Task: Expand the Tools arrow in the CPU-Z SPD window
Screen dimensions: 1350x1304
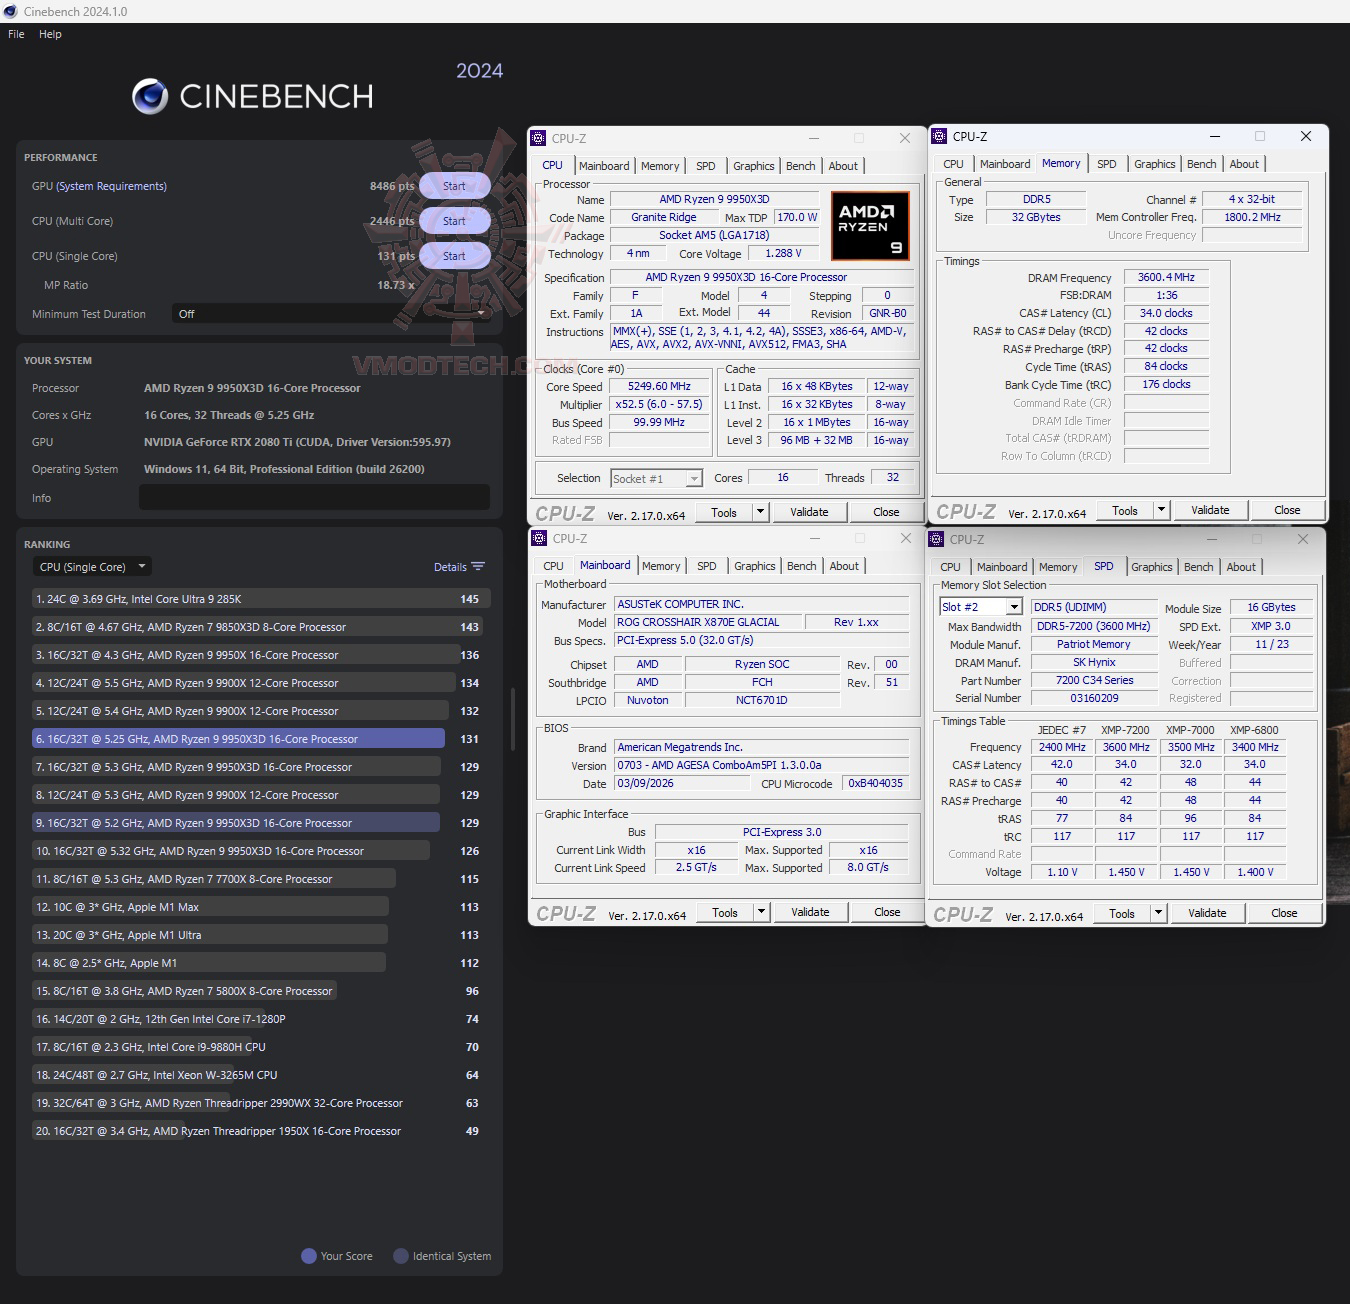Action: pyautogui.click(x=1158, y=913)
